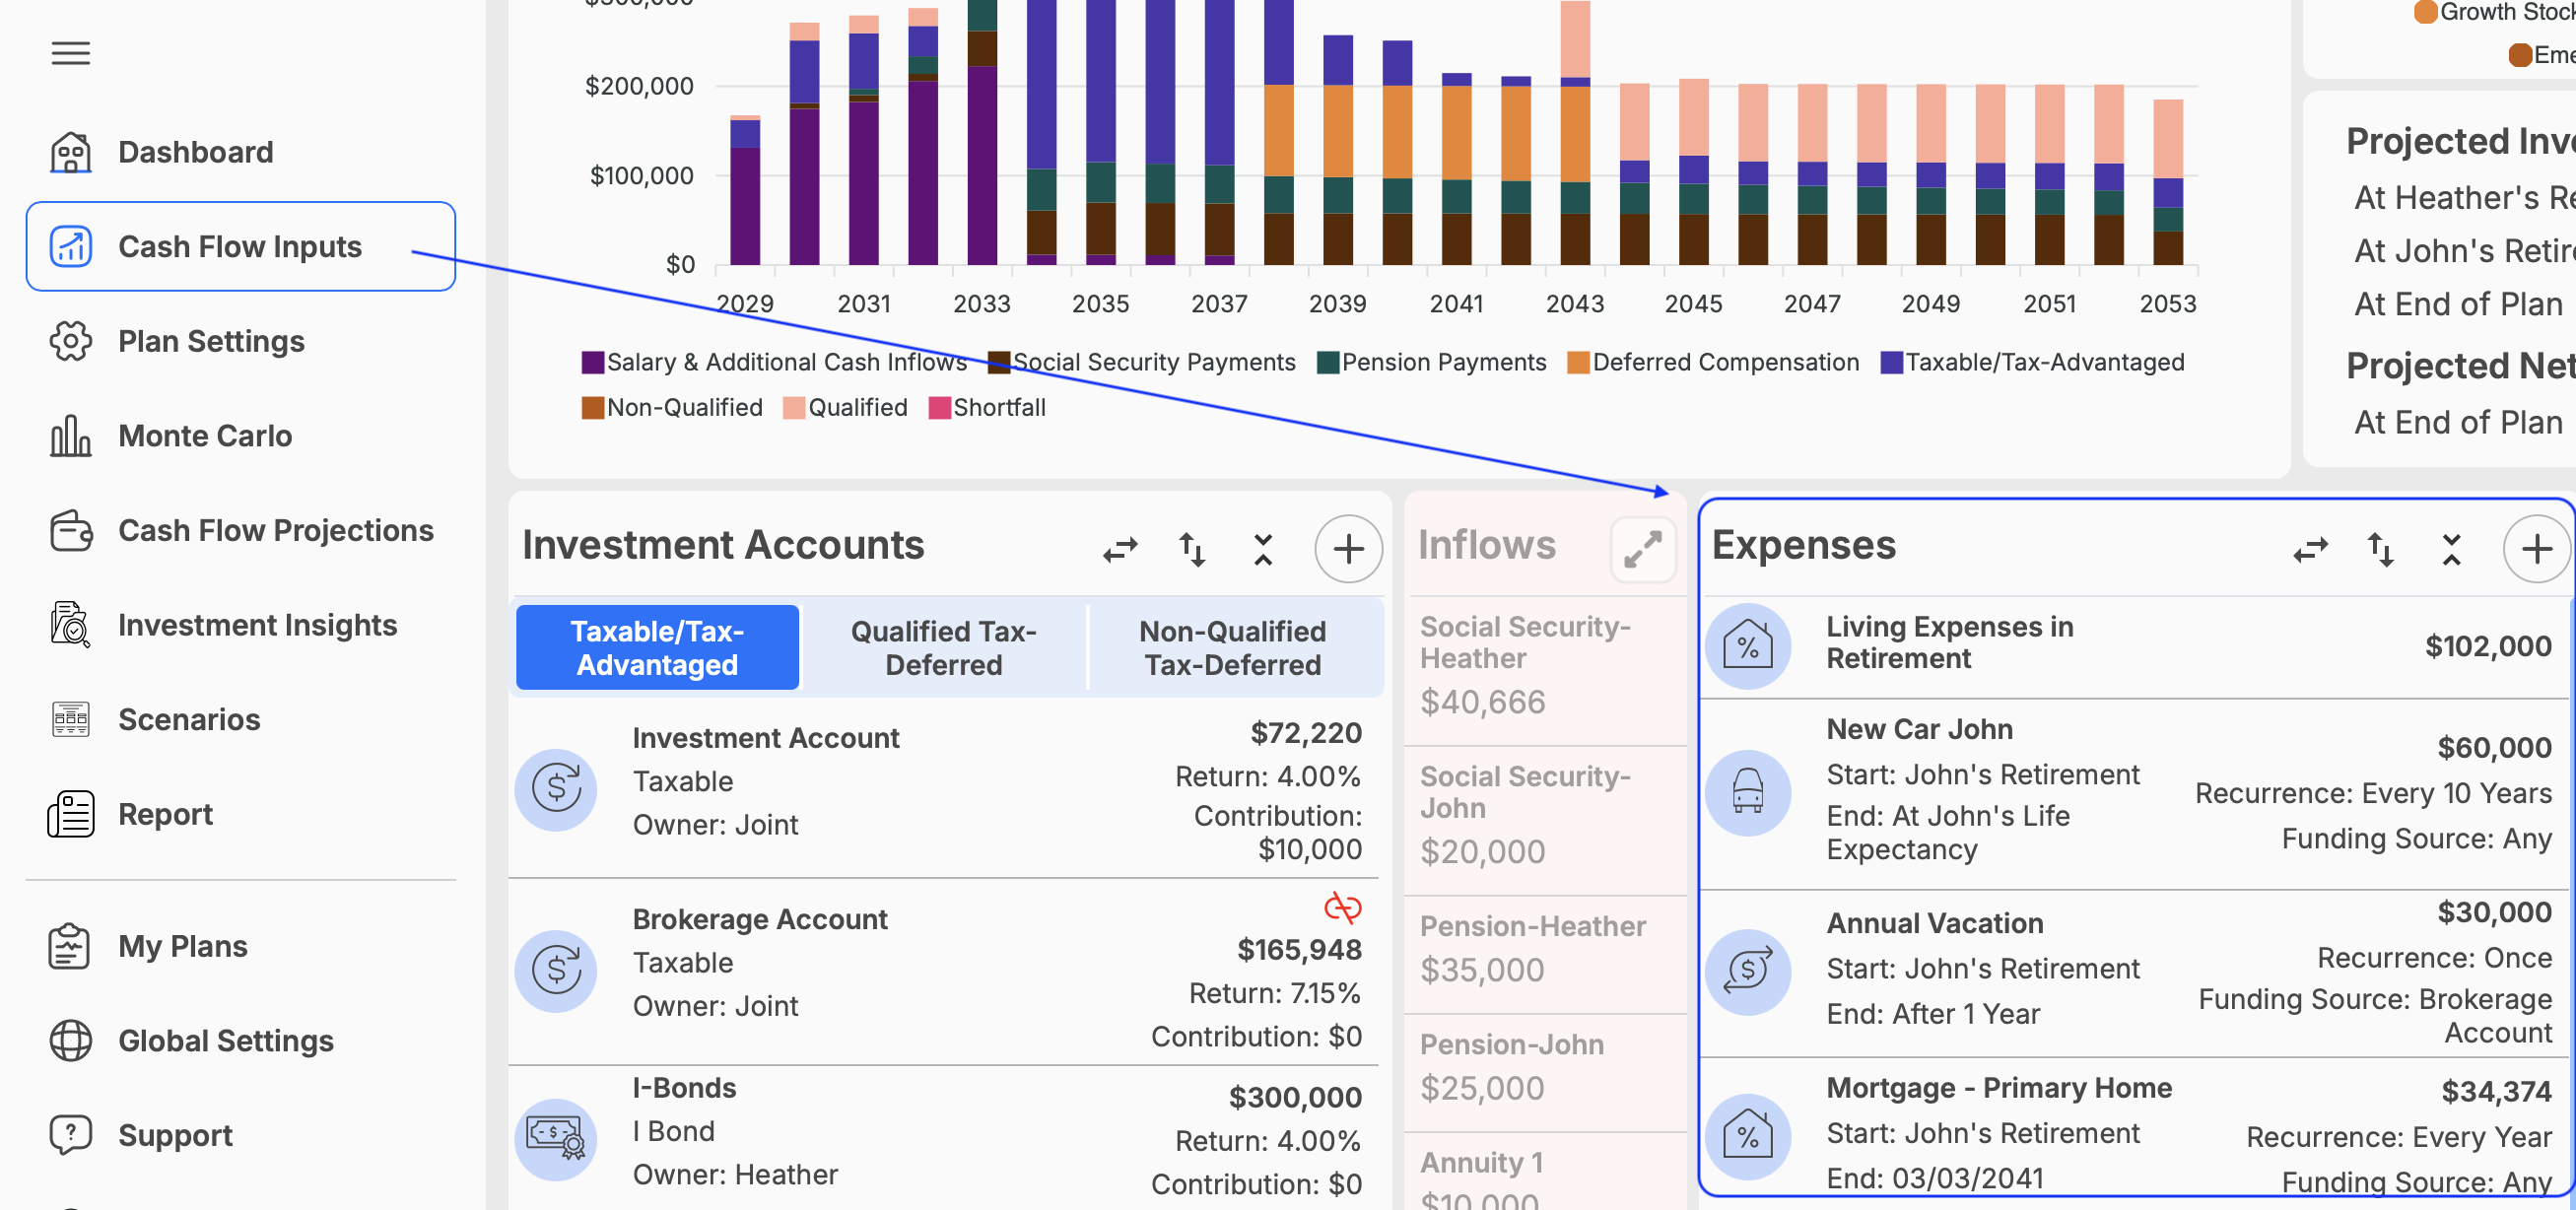Toggle Shortfall series in chart legend
The height and width of the screenshot is (1210, 2576).
click(x=987, y=407)
